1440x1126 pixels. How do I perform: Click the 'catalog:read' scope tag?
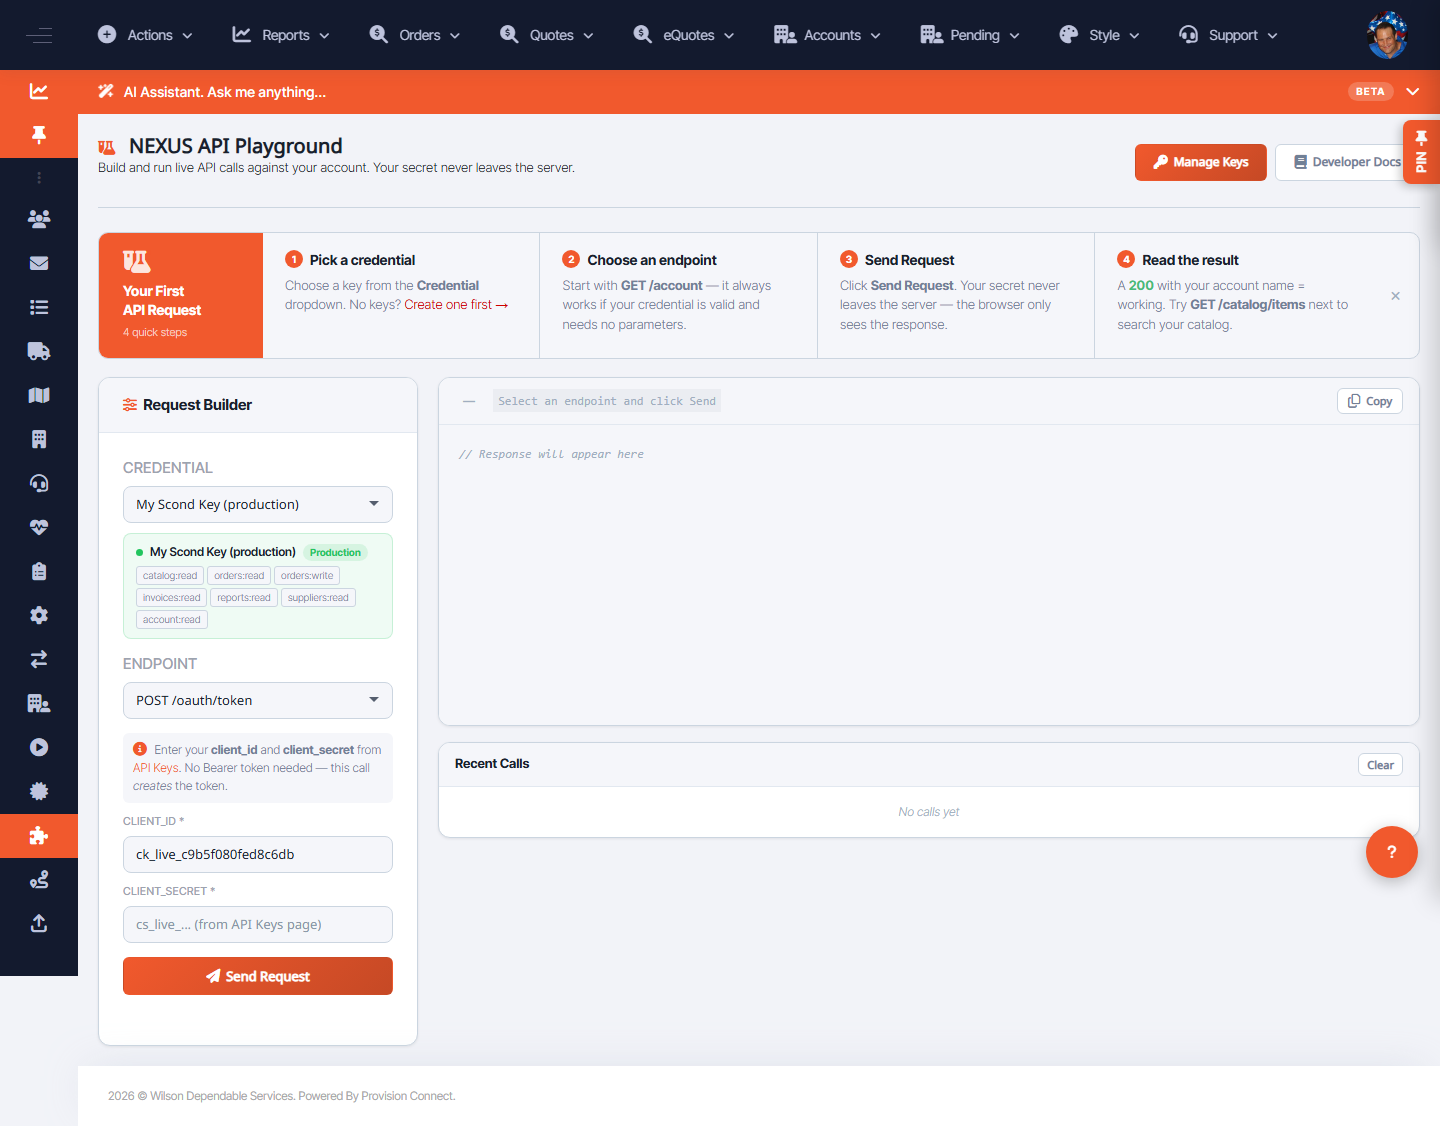[x=170, y=576]
